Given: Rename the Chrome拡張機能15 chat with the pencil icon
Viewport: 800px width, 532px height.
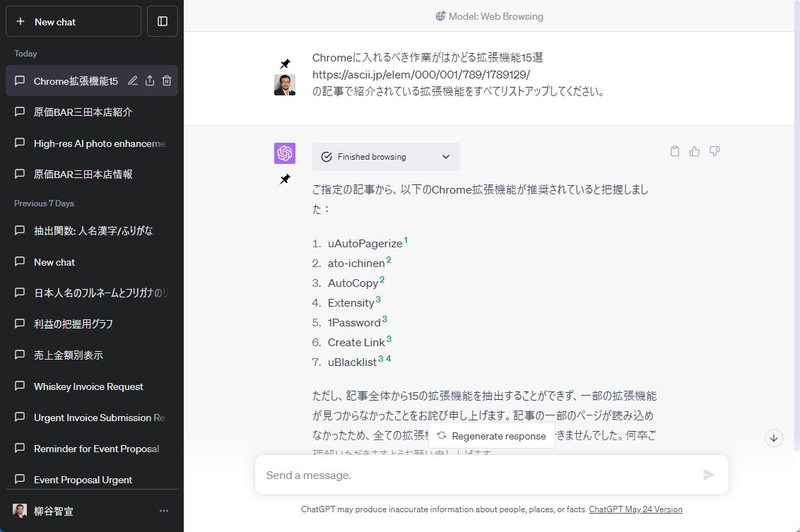Looking at the screenshot, I should click(133, 81).
